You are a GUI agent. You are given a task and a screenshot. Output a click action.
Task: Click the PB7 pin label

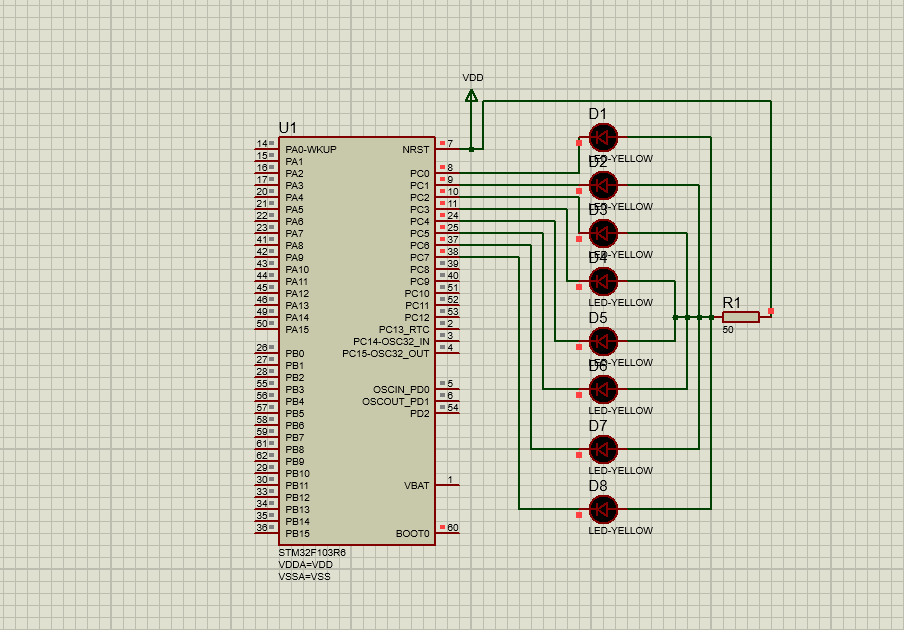[295, 437]
